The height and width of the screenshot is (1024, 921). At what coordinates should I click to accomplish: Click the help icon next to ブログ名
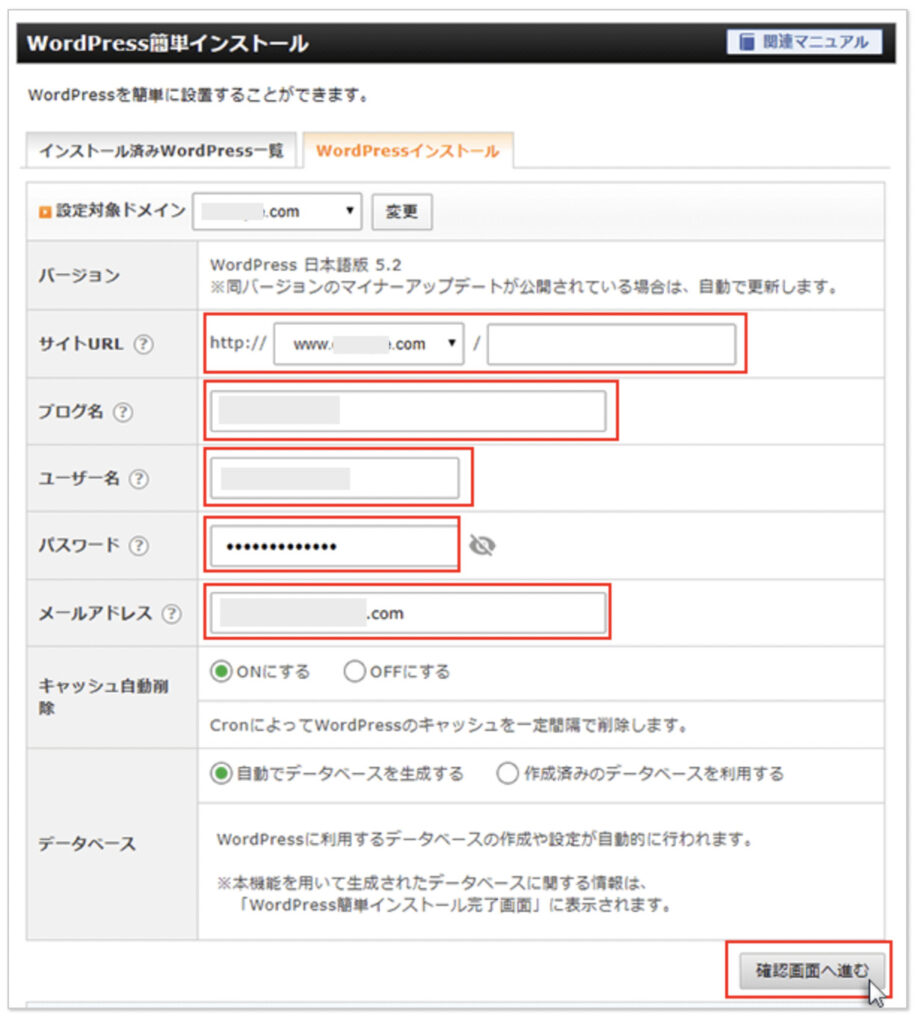tap(123, 412)
